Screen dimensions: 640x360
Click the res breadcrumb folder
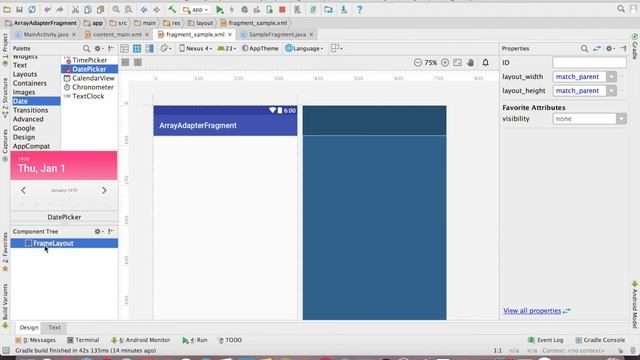(x=172, y=23)
